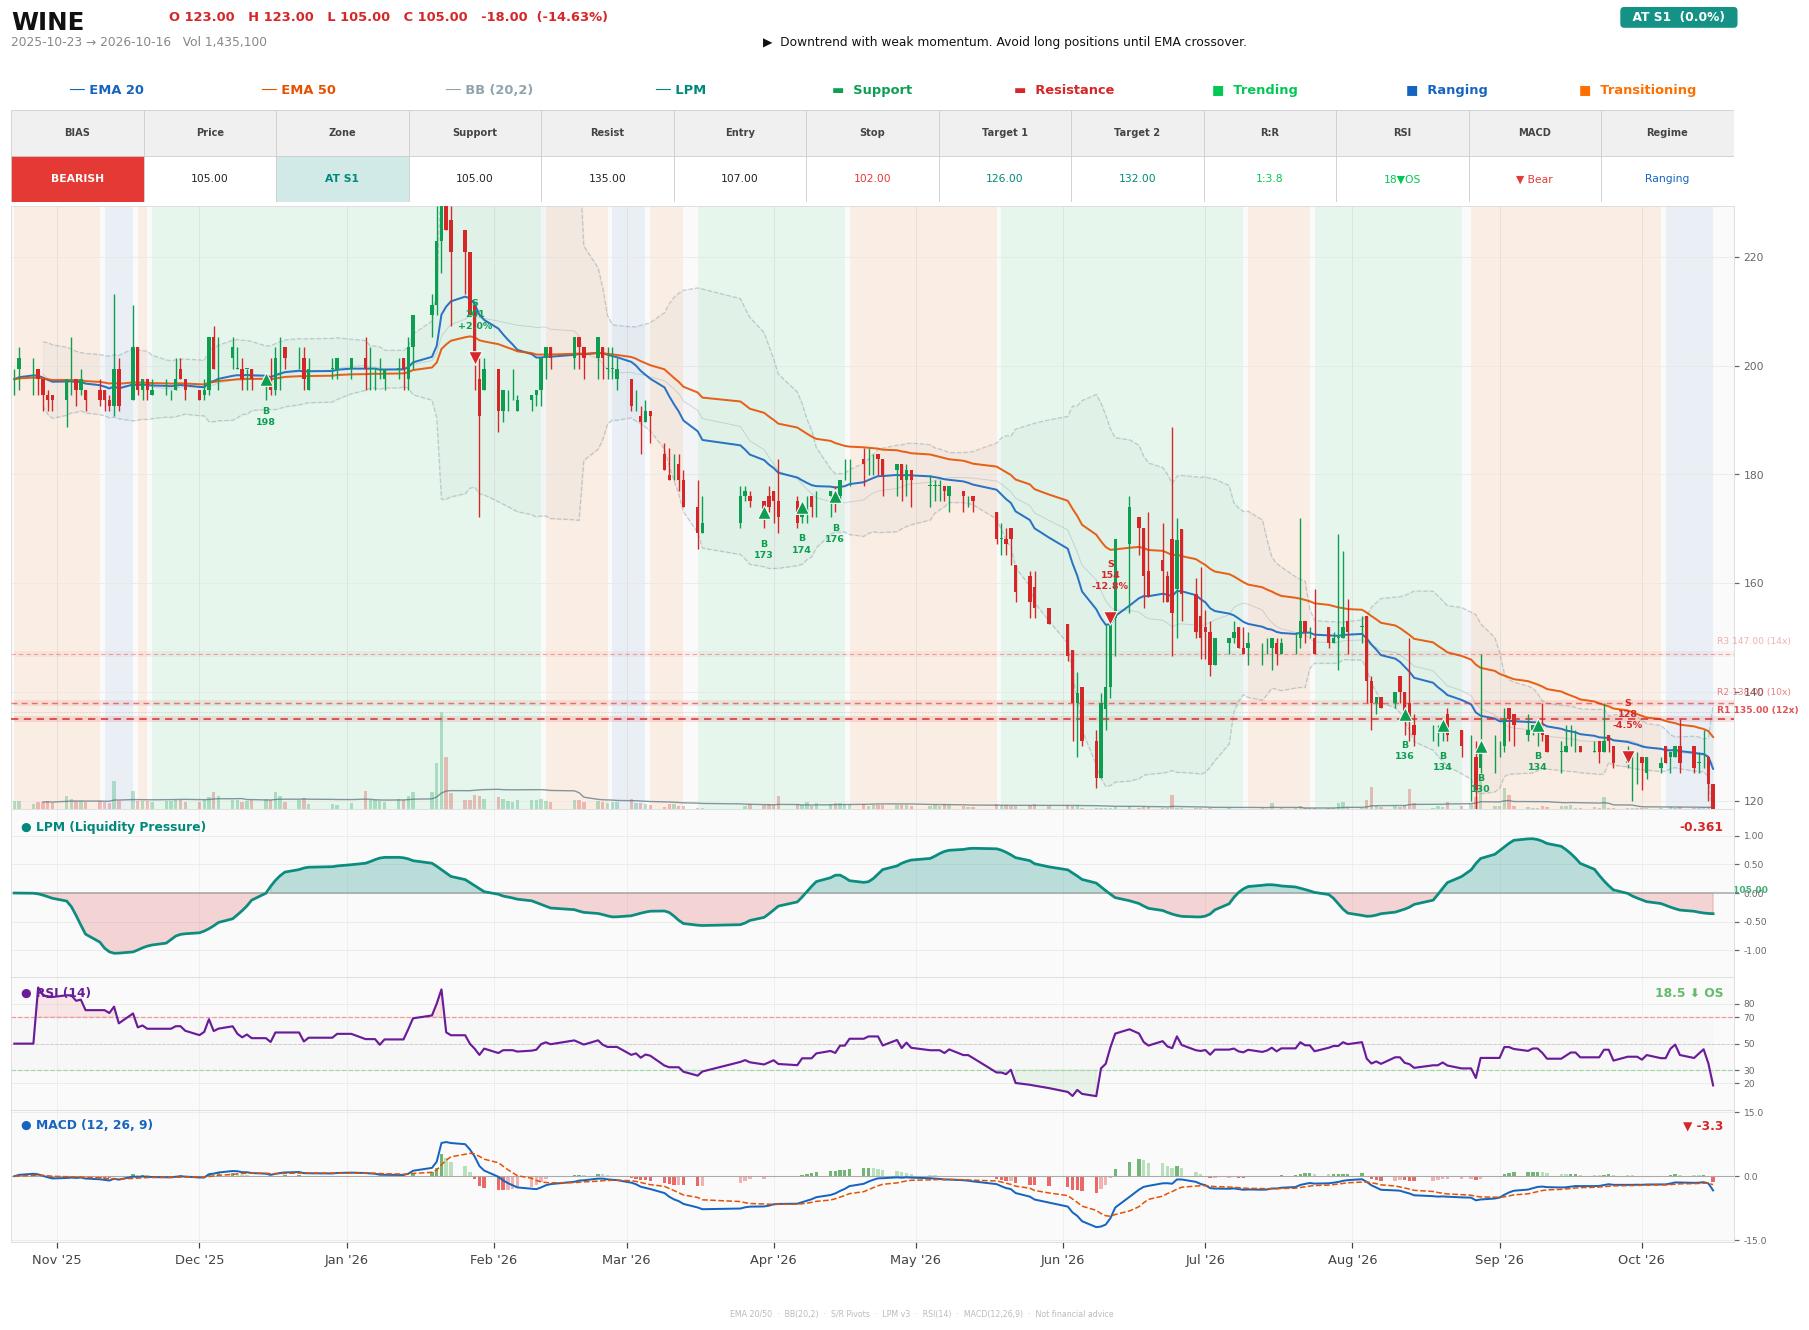
Task: Click the sell marker with -12.8% label
Action: (x=1110, y=618)
